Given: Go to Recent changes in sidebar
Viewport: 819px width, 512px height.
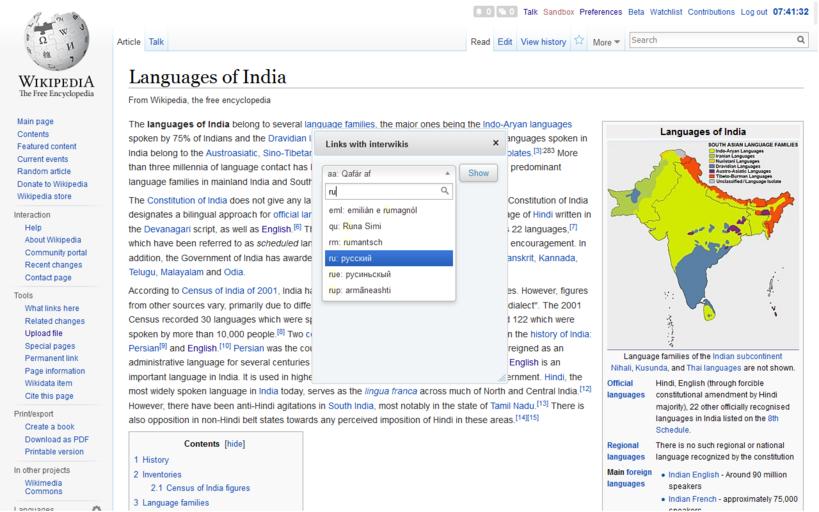Looking at the screenshot, I should click(x=53, y=265).
